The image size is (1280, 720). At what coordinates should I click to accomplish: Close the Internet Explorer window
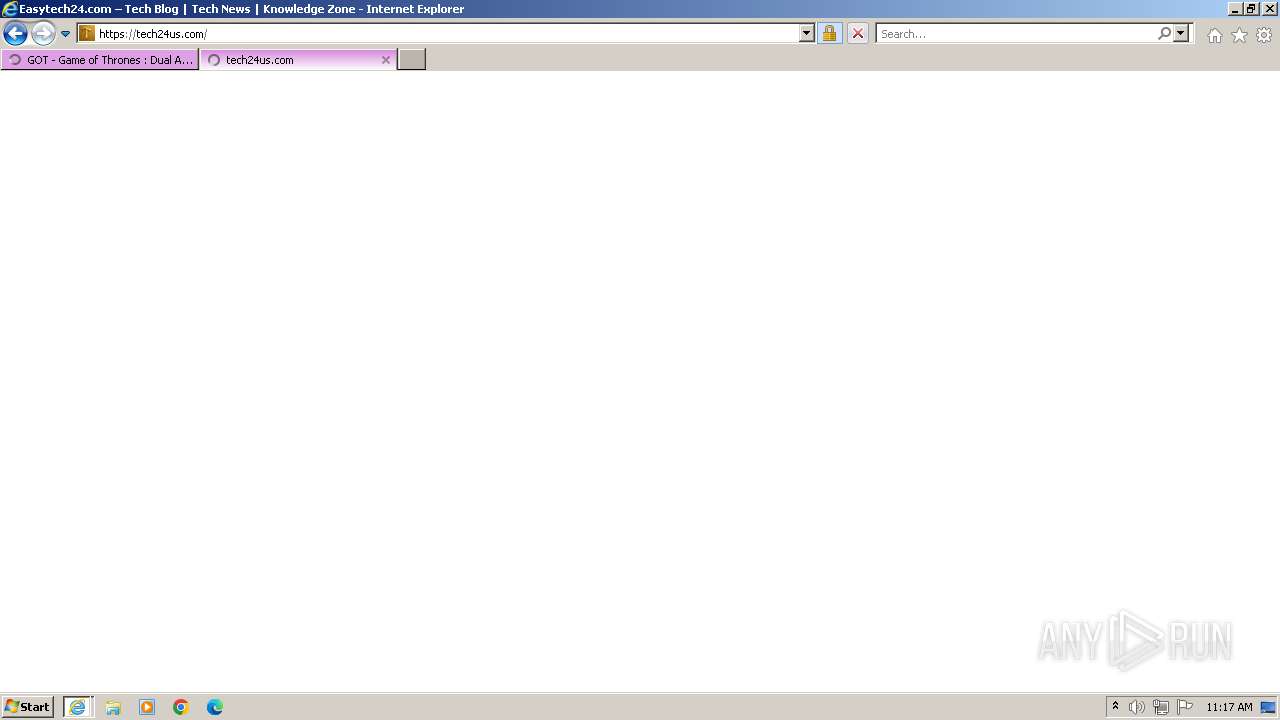(x=1270, y=8)
